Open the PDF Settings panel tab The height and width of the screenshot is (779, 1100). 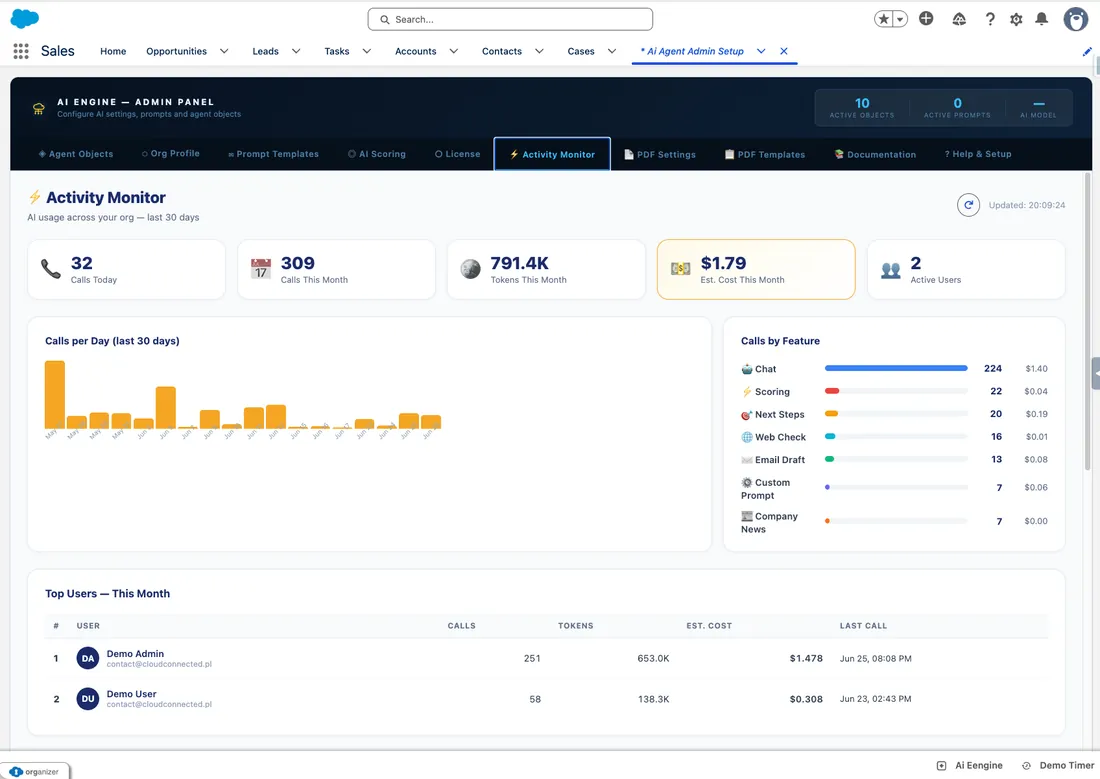tap(660, 154)
